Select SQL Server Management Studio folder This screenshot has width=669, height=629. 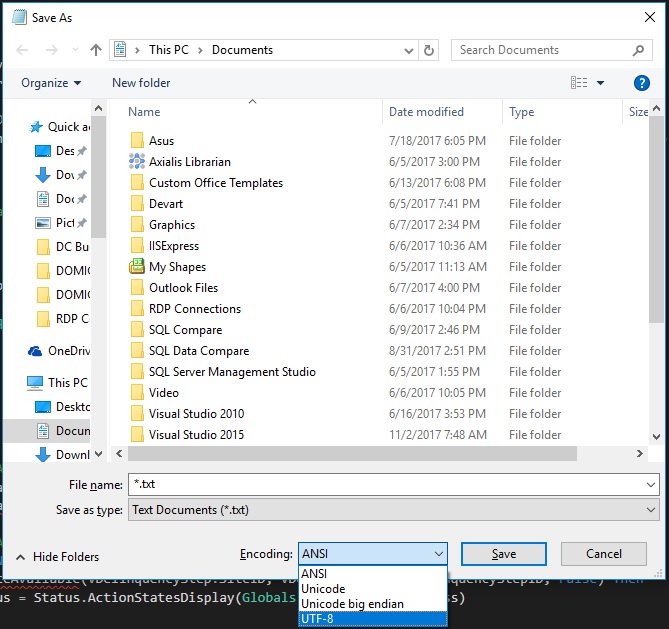(232, 372)
